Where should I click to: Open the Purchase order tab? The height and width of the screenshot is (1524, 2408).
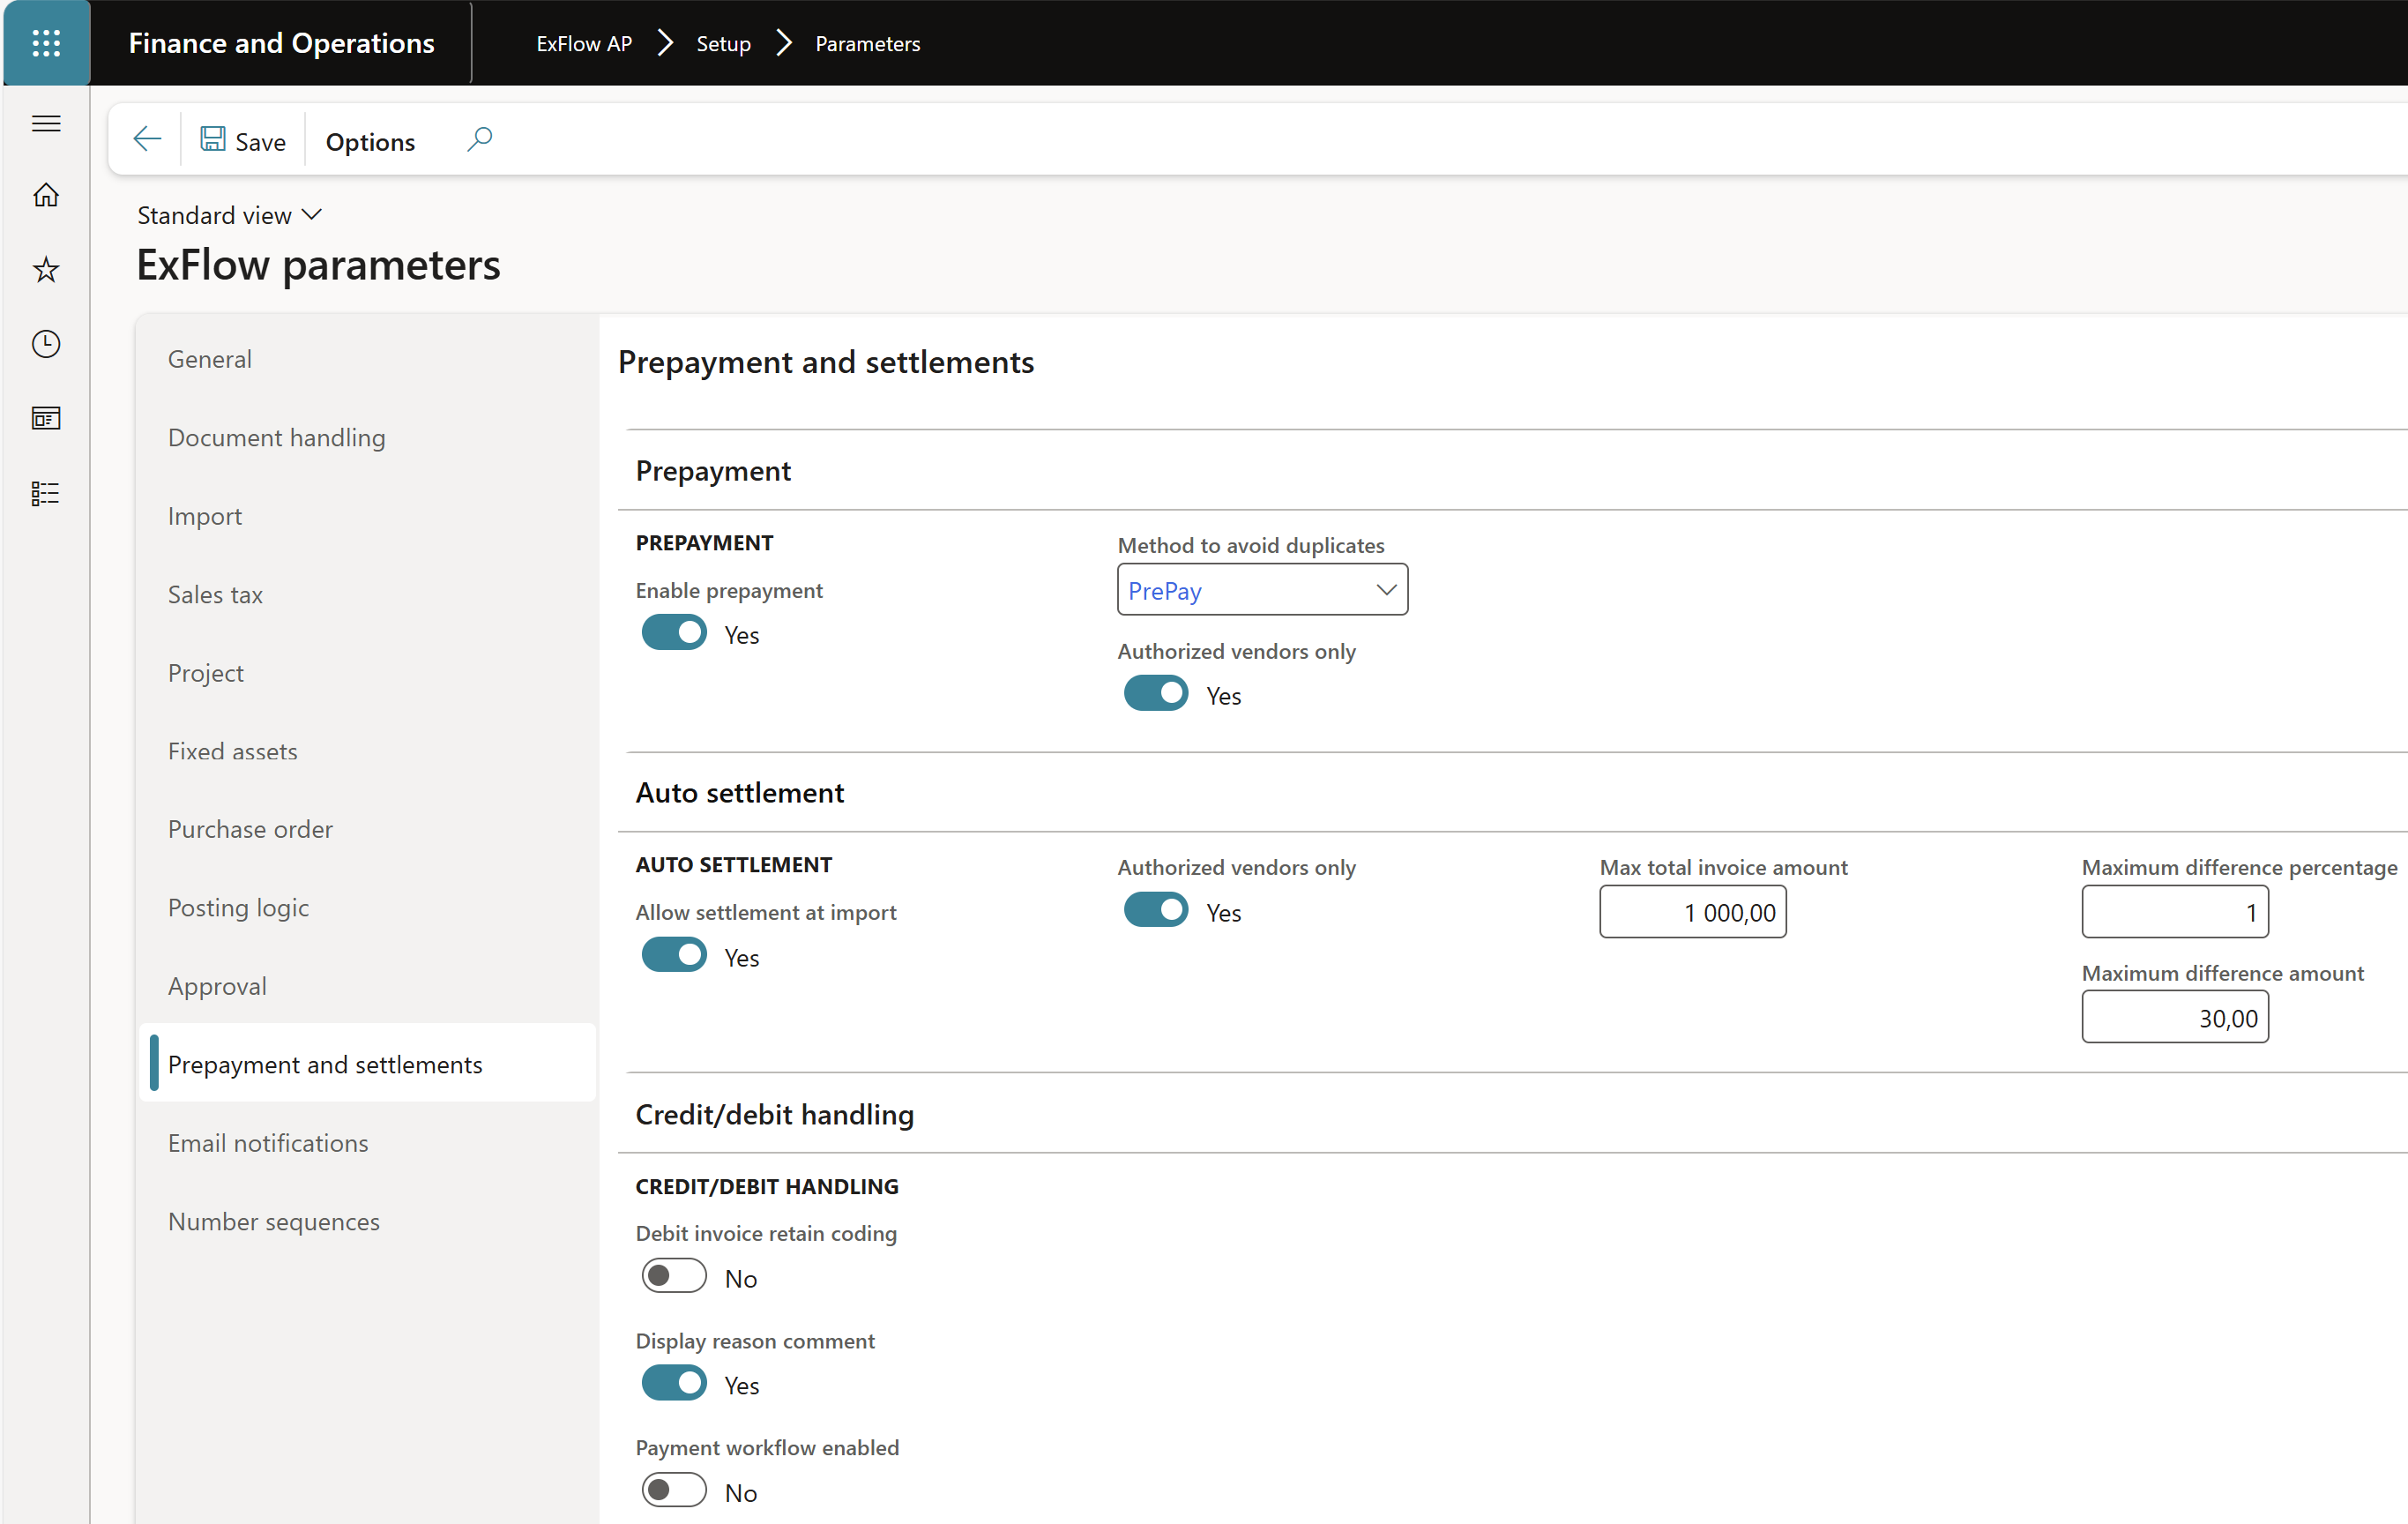pos(367,829)
